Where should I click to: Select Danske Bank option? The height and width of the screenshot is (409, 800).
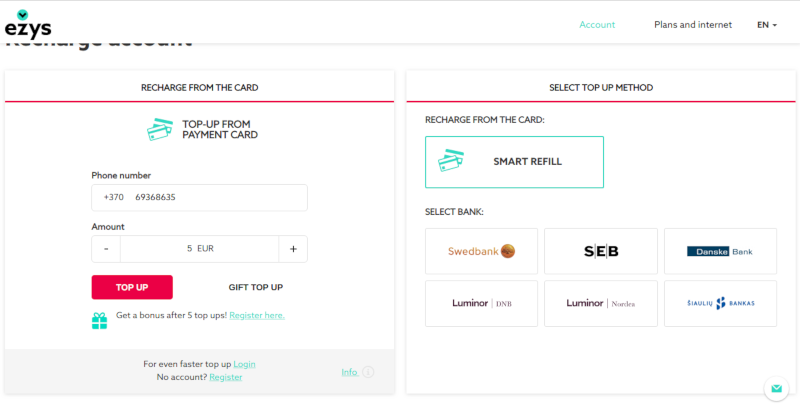pos(720,251)
